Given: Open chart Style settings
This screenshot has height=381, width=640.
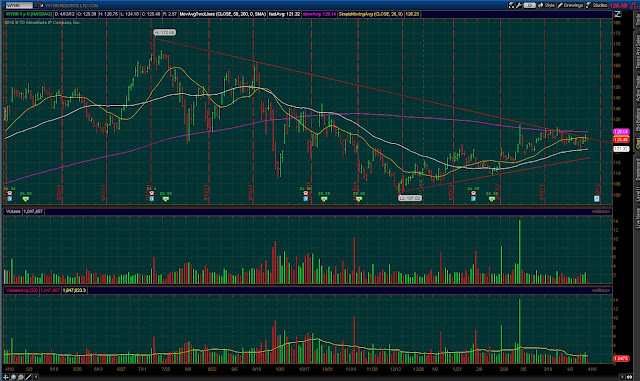Looking at the screenshot, I should [x=547, y=5].
